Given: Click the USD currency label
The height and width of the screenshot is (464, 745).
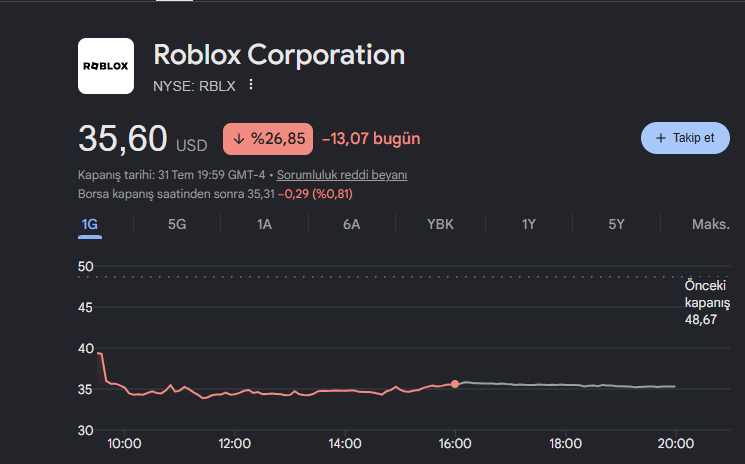Looking at the screenshot, I should (x=191, y=145).
